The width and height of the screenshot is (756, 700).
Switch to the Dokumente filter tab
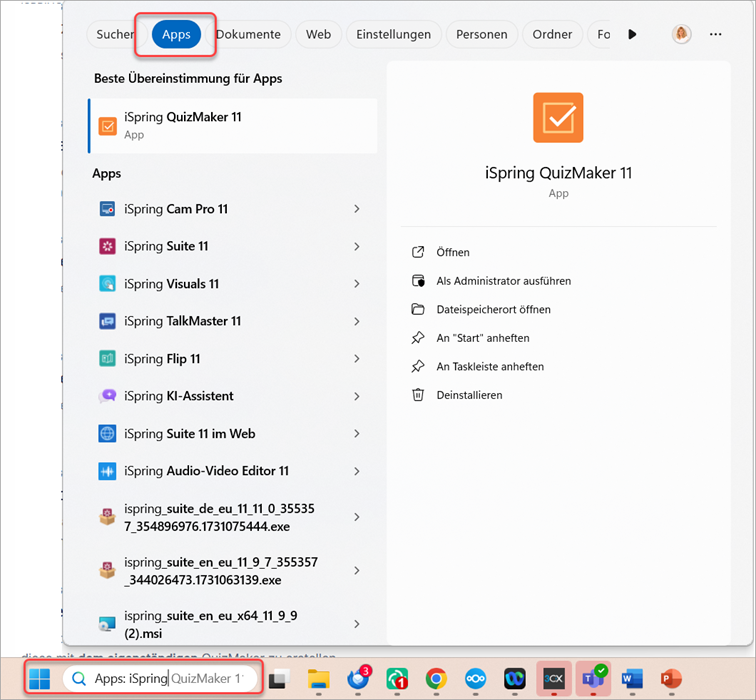[249, 34]
